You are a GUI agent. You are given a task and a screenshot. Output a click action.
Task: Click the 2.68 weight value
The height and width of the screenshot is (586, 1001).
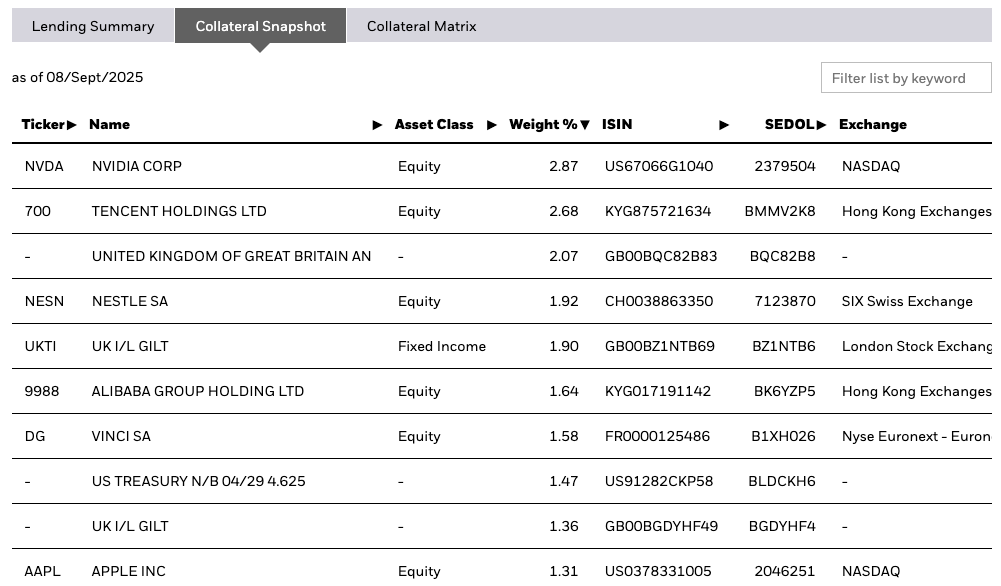tap(563, 211)
